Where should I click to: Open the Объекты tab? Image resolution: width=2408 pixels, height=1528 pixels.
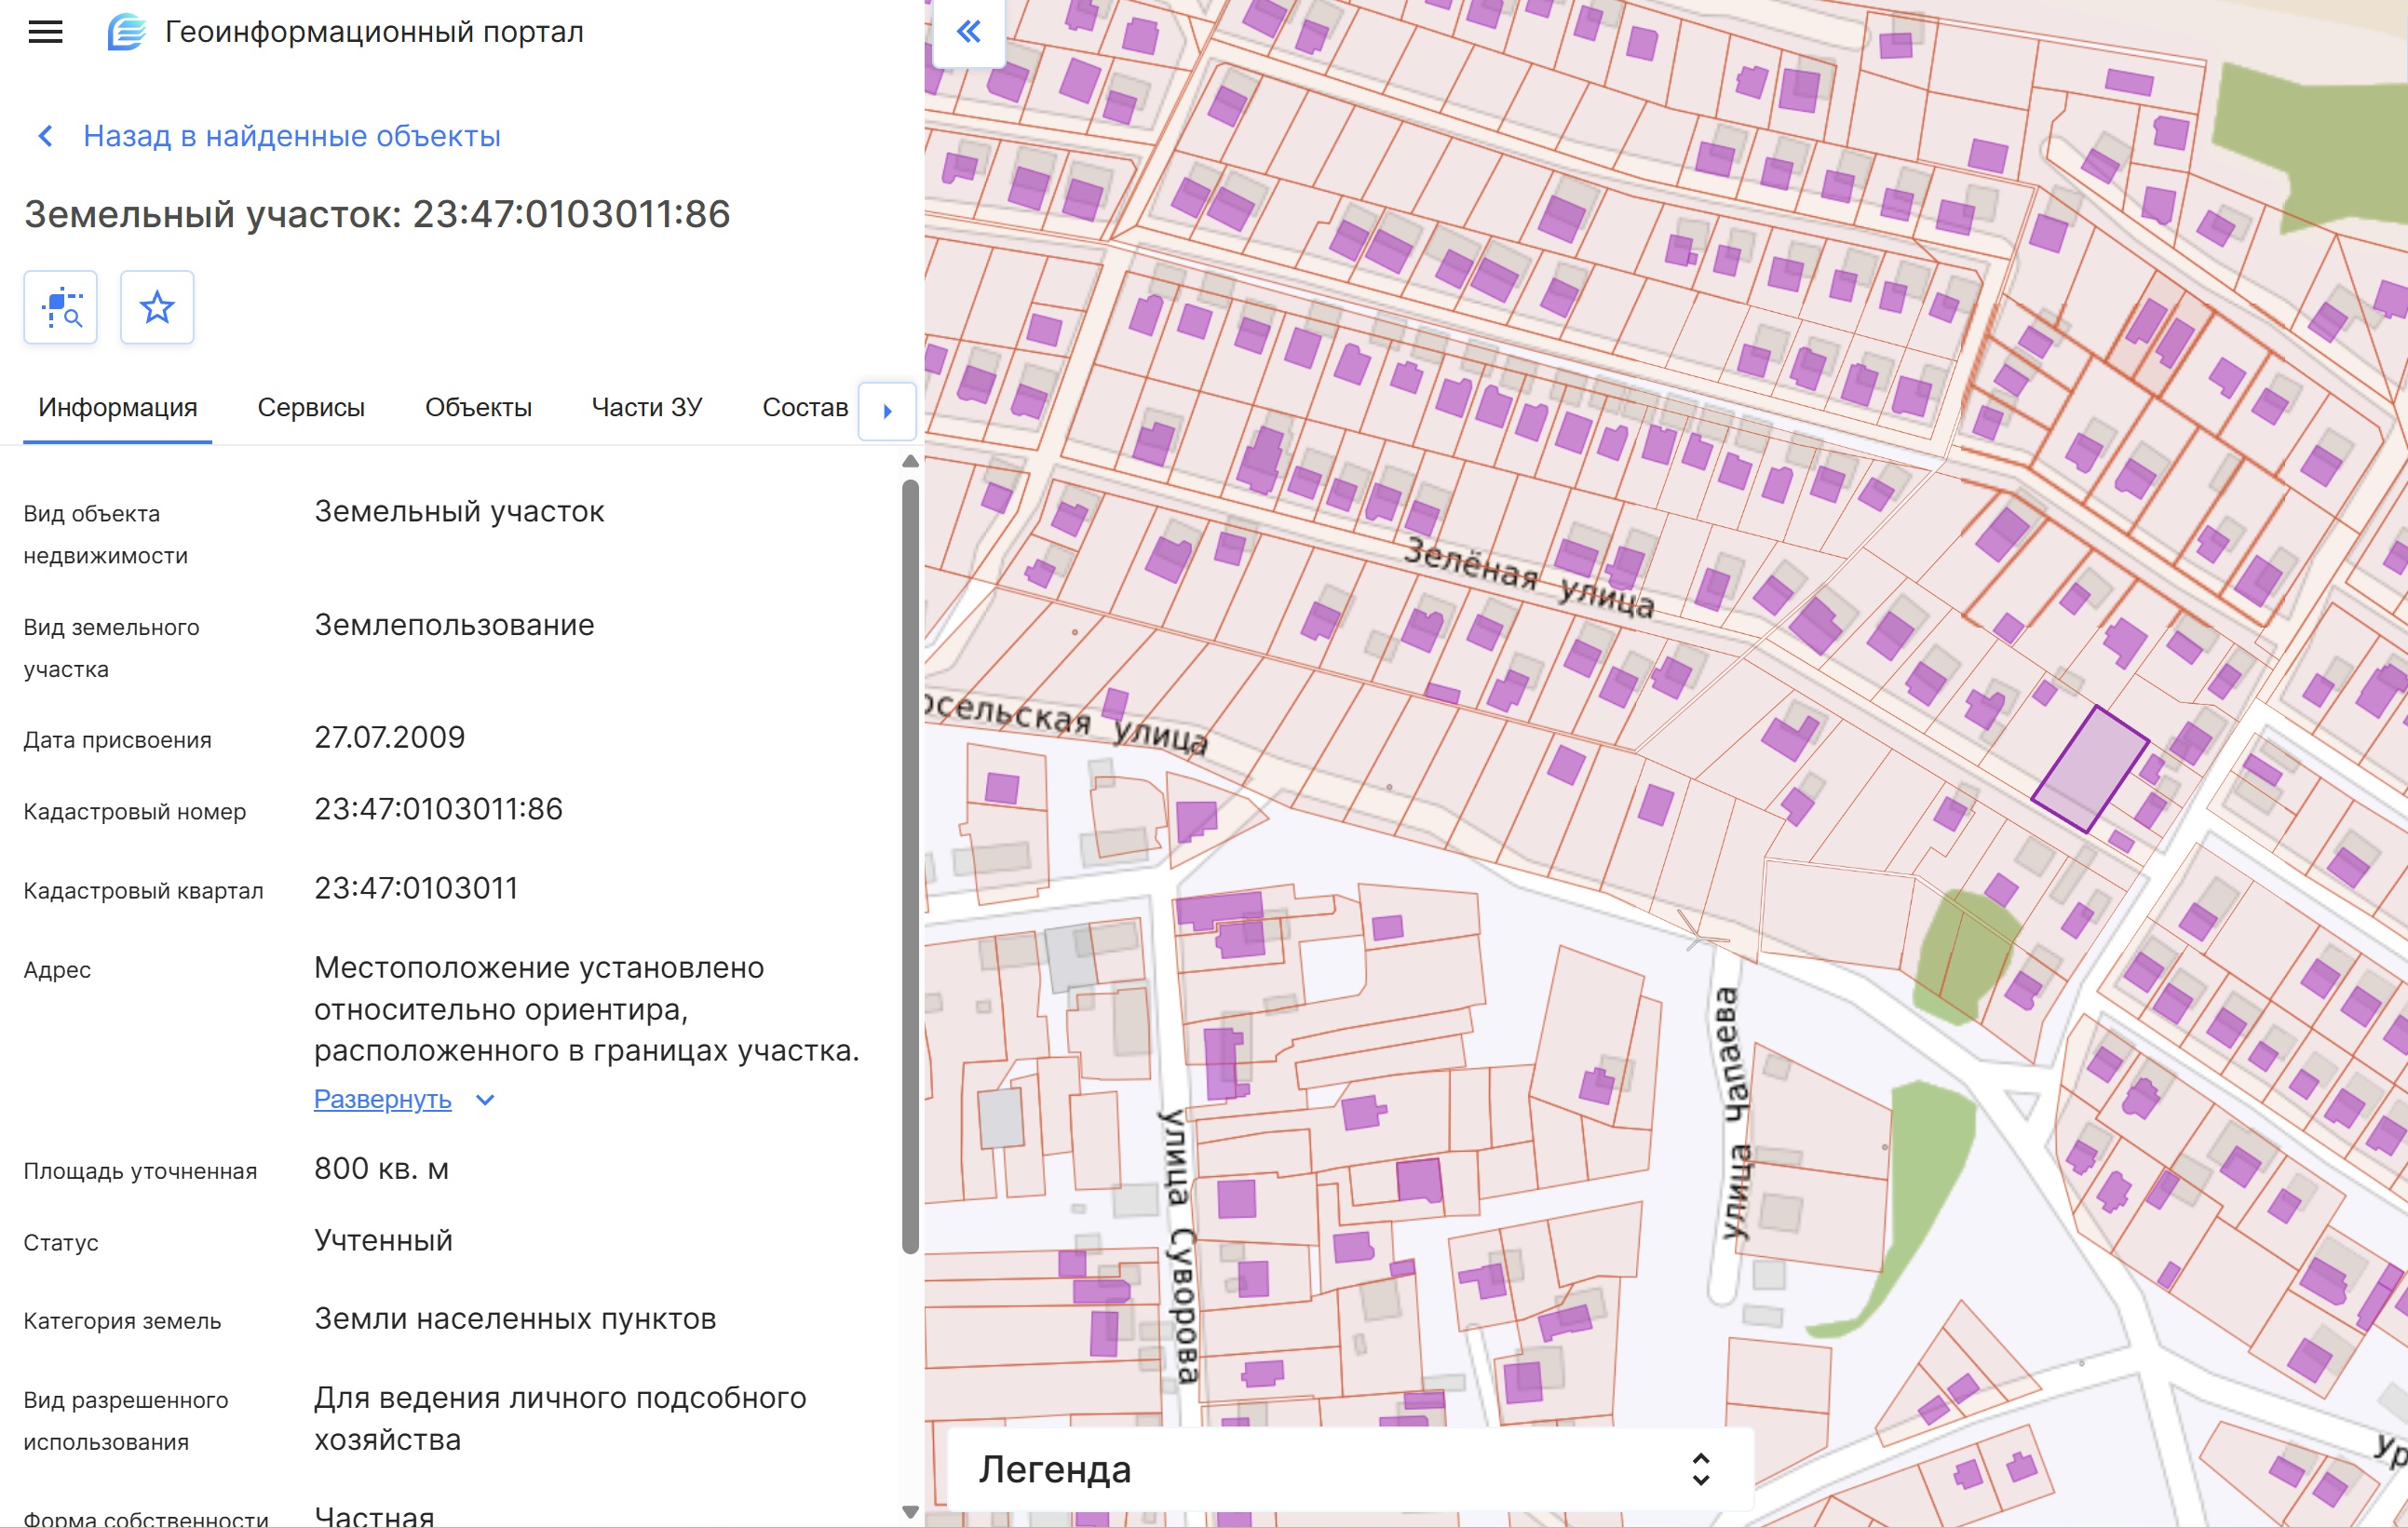pyautogui.click(x=478, y=408)
